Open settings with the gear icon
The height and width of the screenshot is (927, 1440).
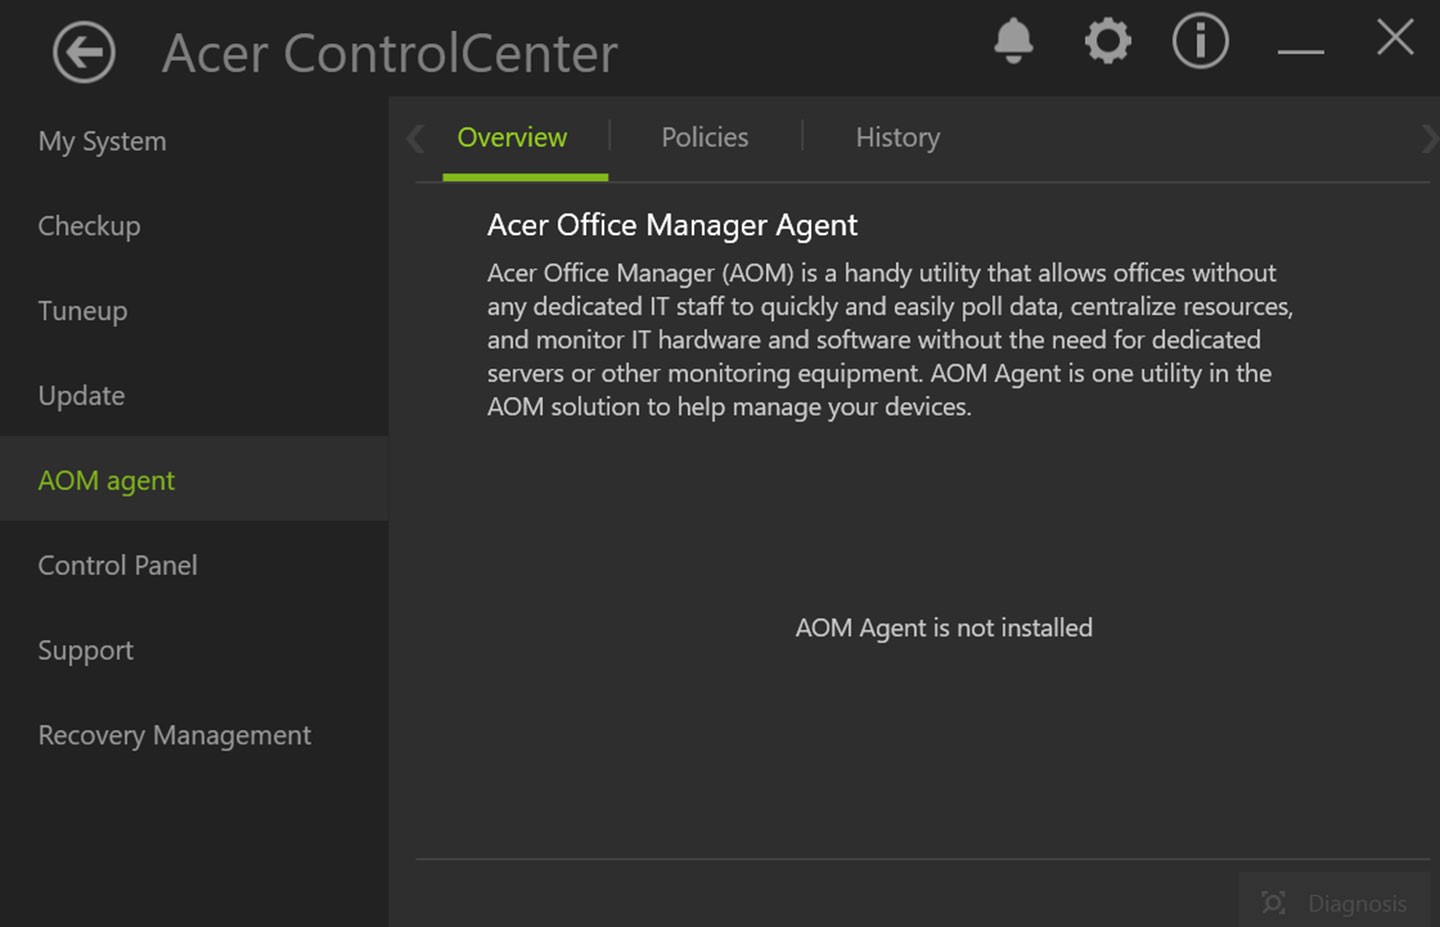pos(1108,42)
